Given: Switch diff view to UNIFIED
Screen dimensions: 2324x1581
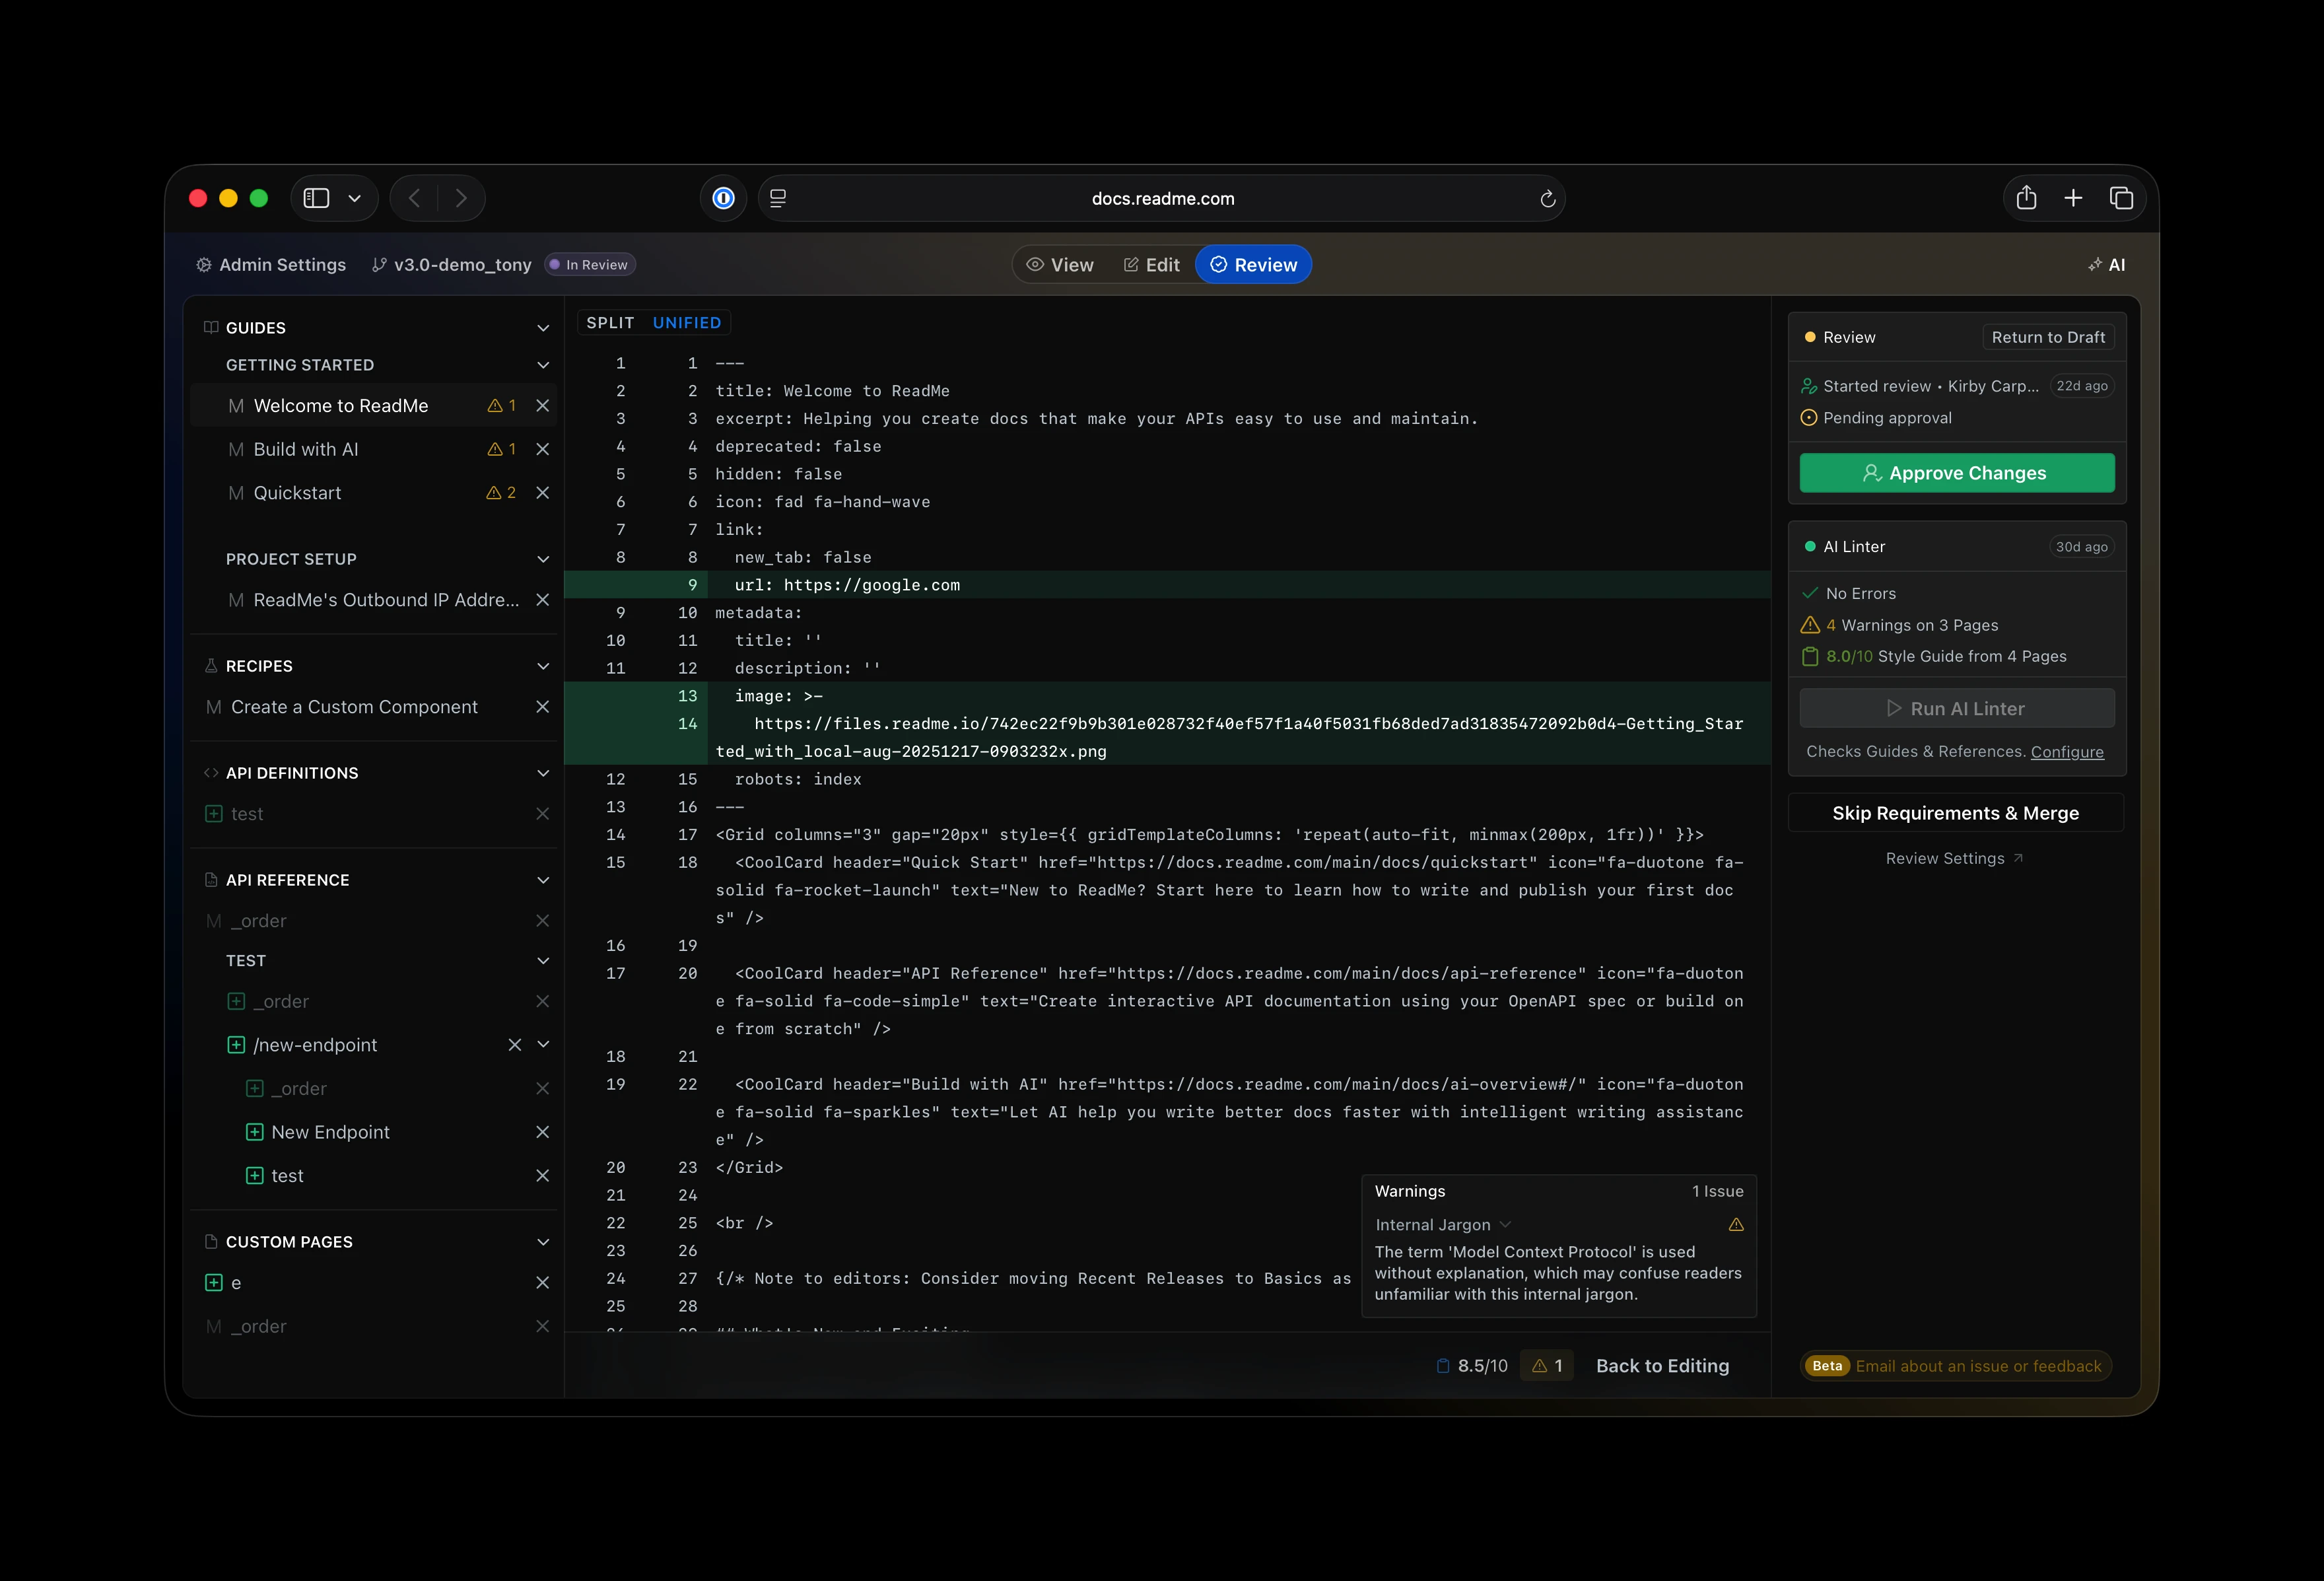Looking at the screenshot, I should pos(686,323).
